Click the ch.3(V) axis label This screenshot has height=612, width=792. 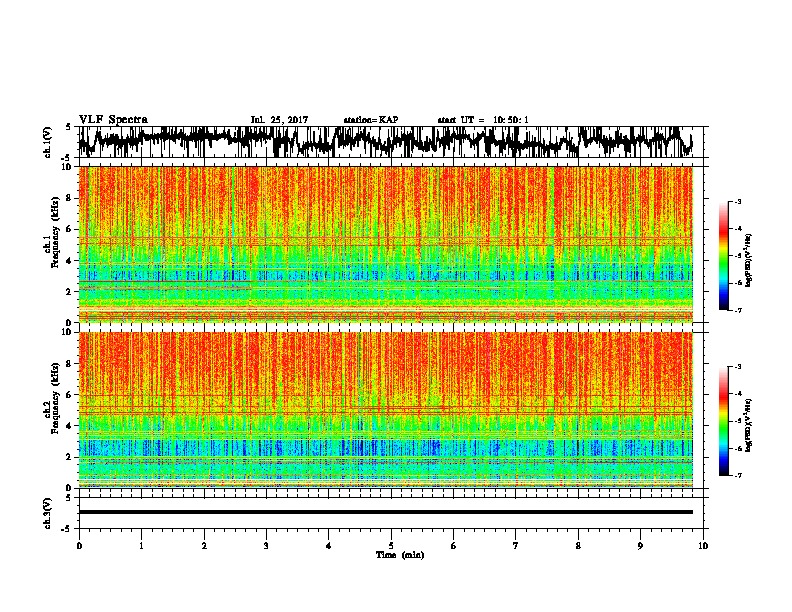48,513
